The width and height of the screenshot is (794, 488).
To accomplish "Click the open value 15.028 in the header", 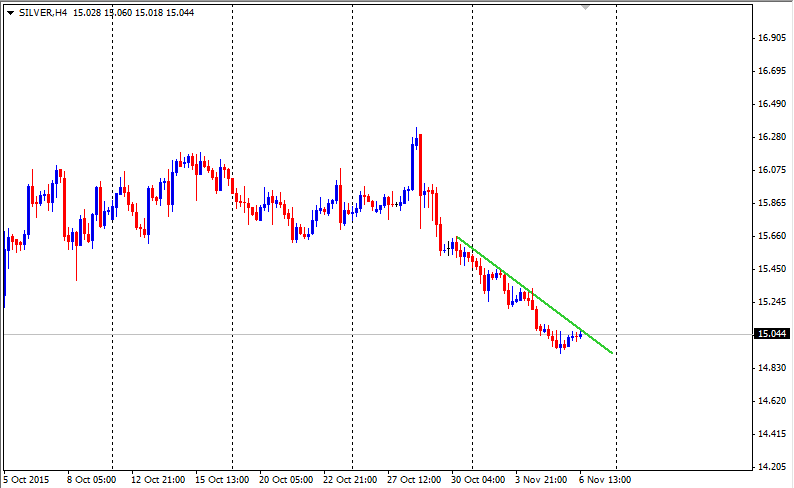I will 87,13.
